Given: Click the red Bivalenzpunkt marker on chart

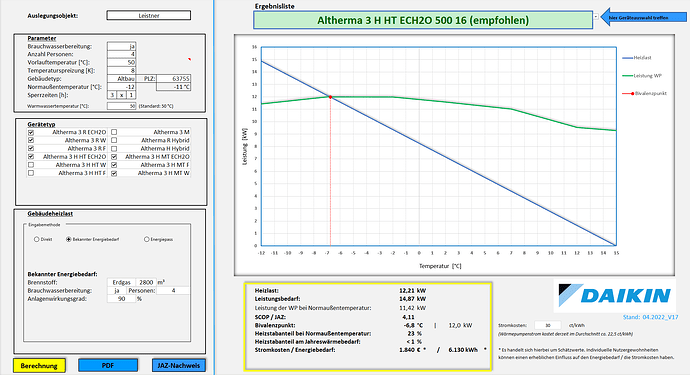Looking at the screenshot, I should [x=330, y=97].
